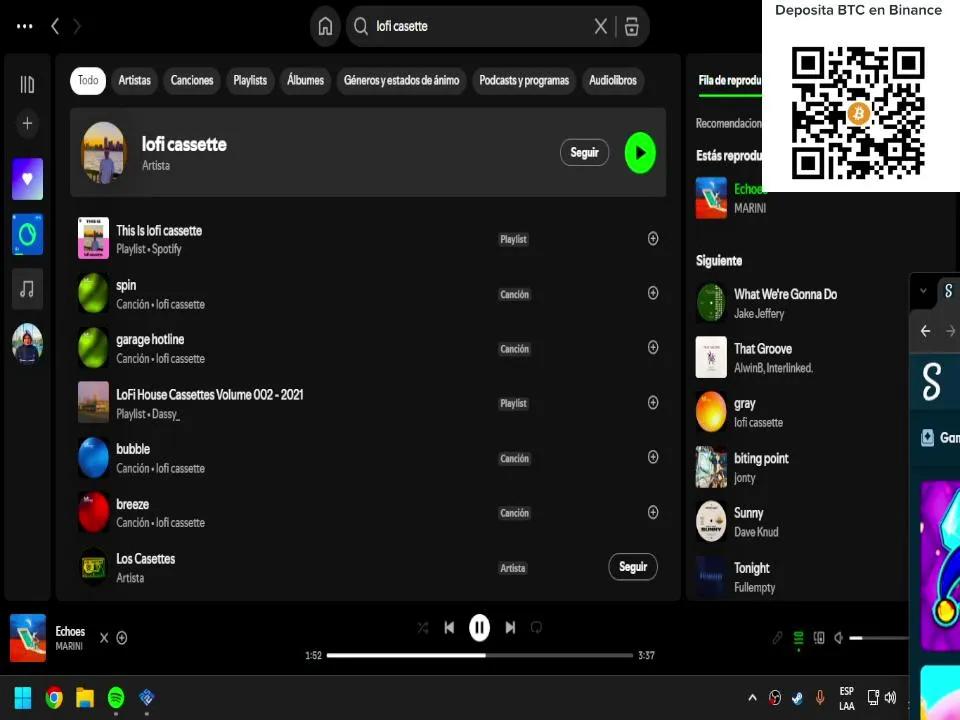Select the Artistas filter tab
This screenshot has height=720, width=960.
coord(134,80)
